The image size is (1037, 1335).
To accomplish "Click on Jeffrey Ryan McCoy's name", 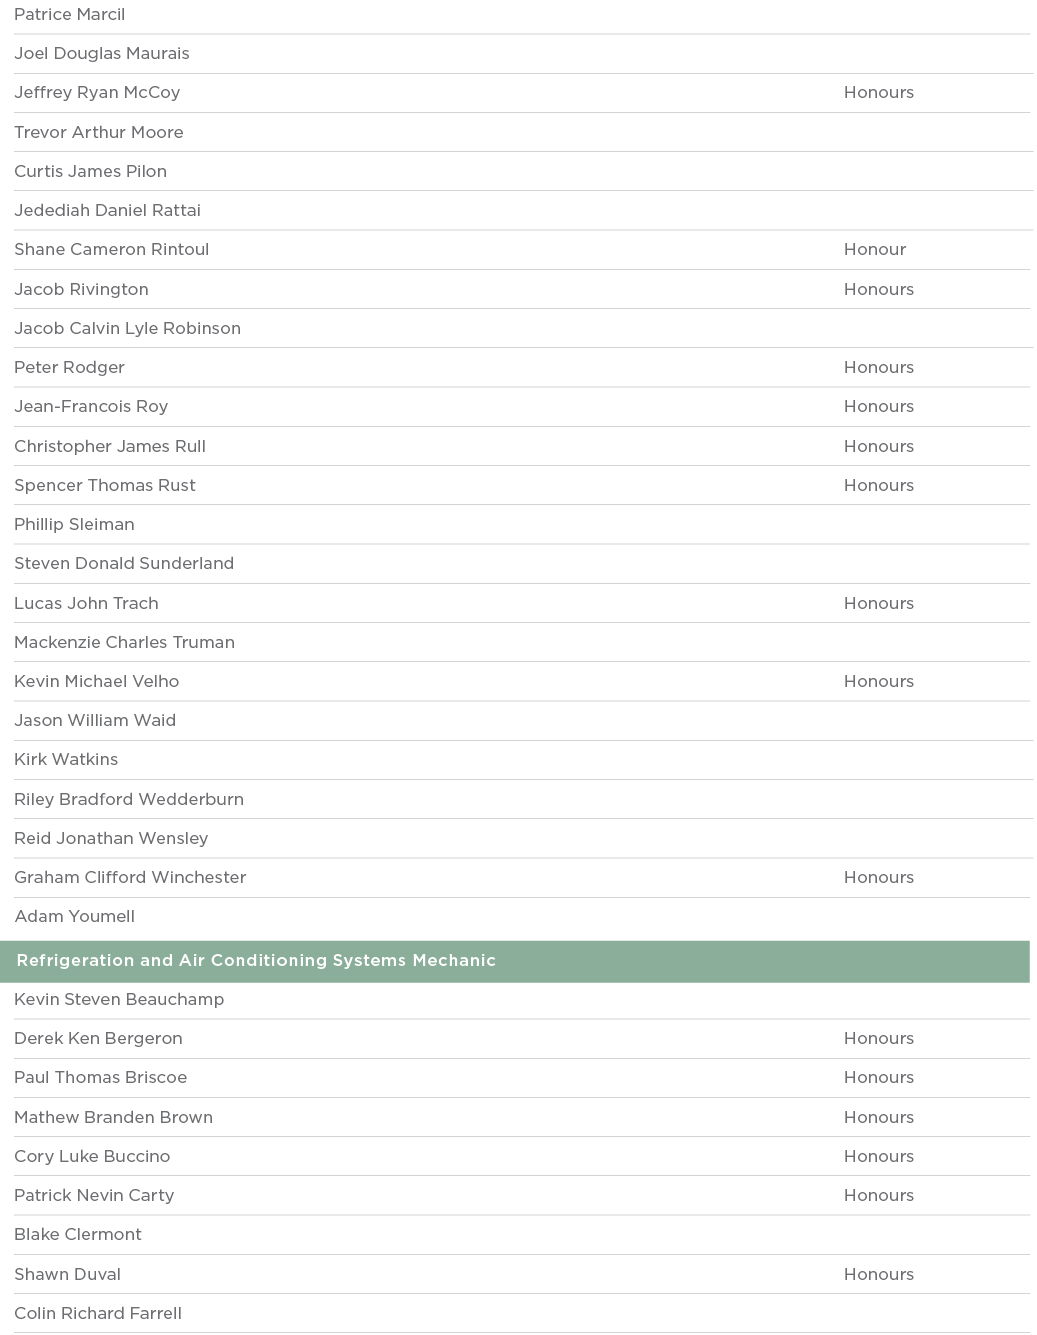I will pyautogui.click(x=97, y=93).
